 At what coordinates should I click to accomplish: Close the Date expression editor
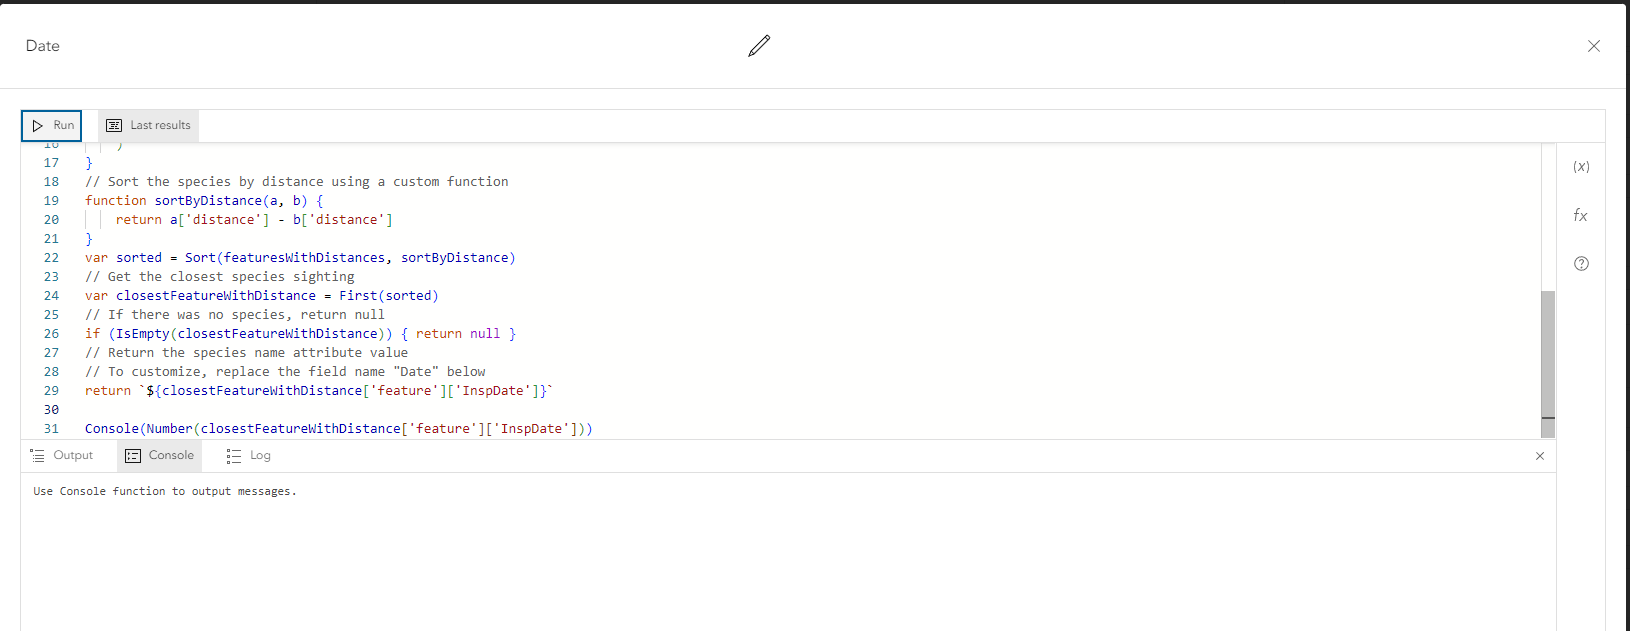click(1594, 46)
